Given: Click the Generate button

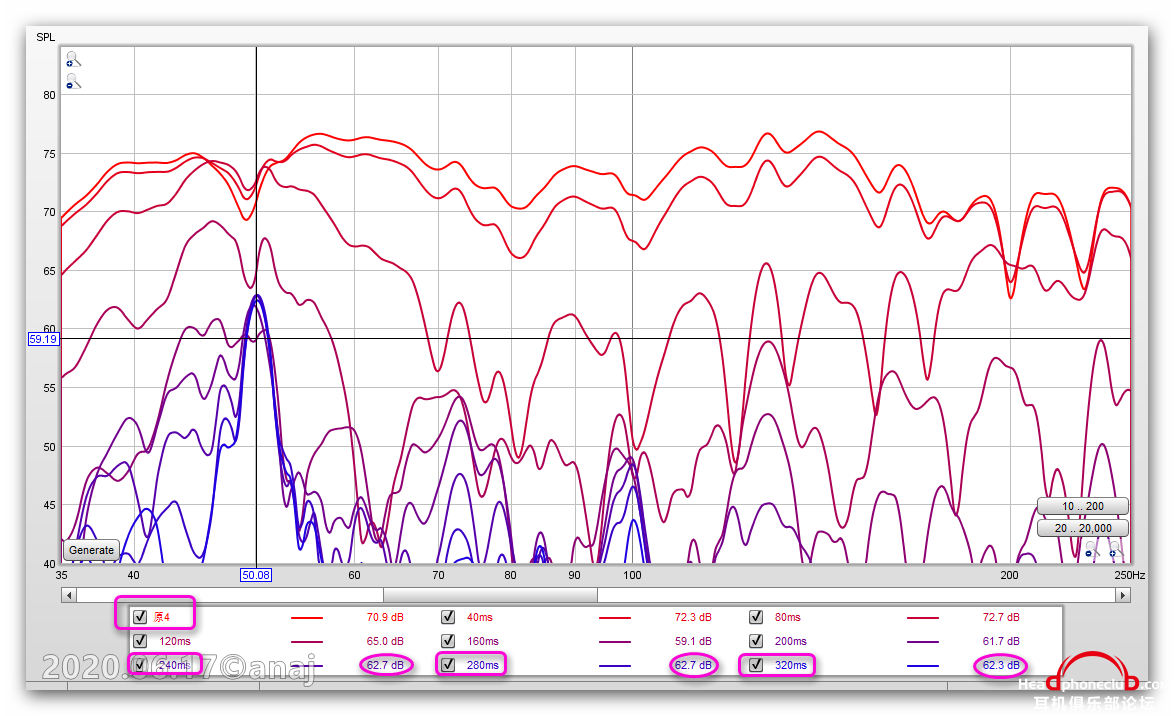Looking at the screenshot, I should tap(91, 550).
